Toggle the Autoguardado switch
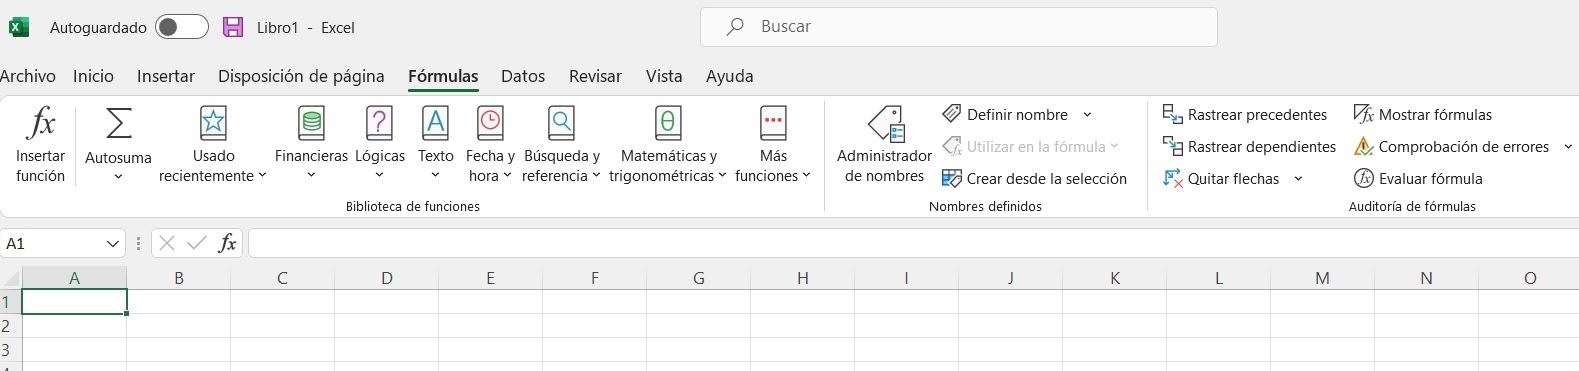Viewport: 1579px width, 371px height. click(182, 27)
